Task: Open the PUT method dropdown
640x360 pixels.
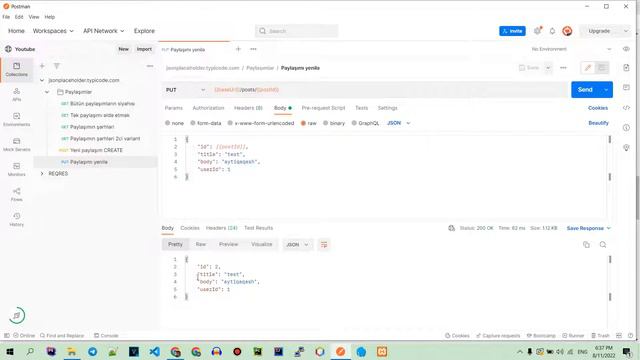Action: point(186,90)
